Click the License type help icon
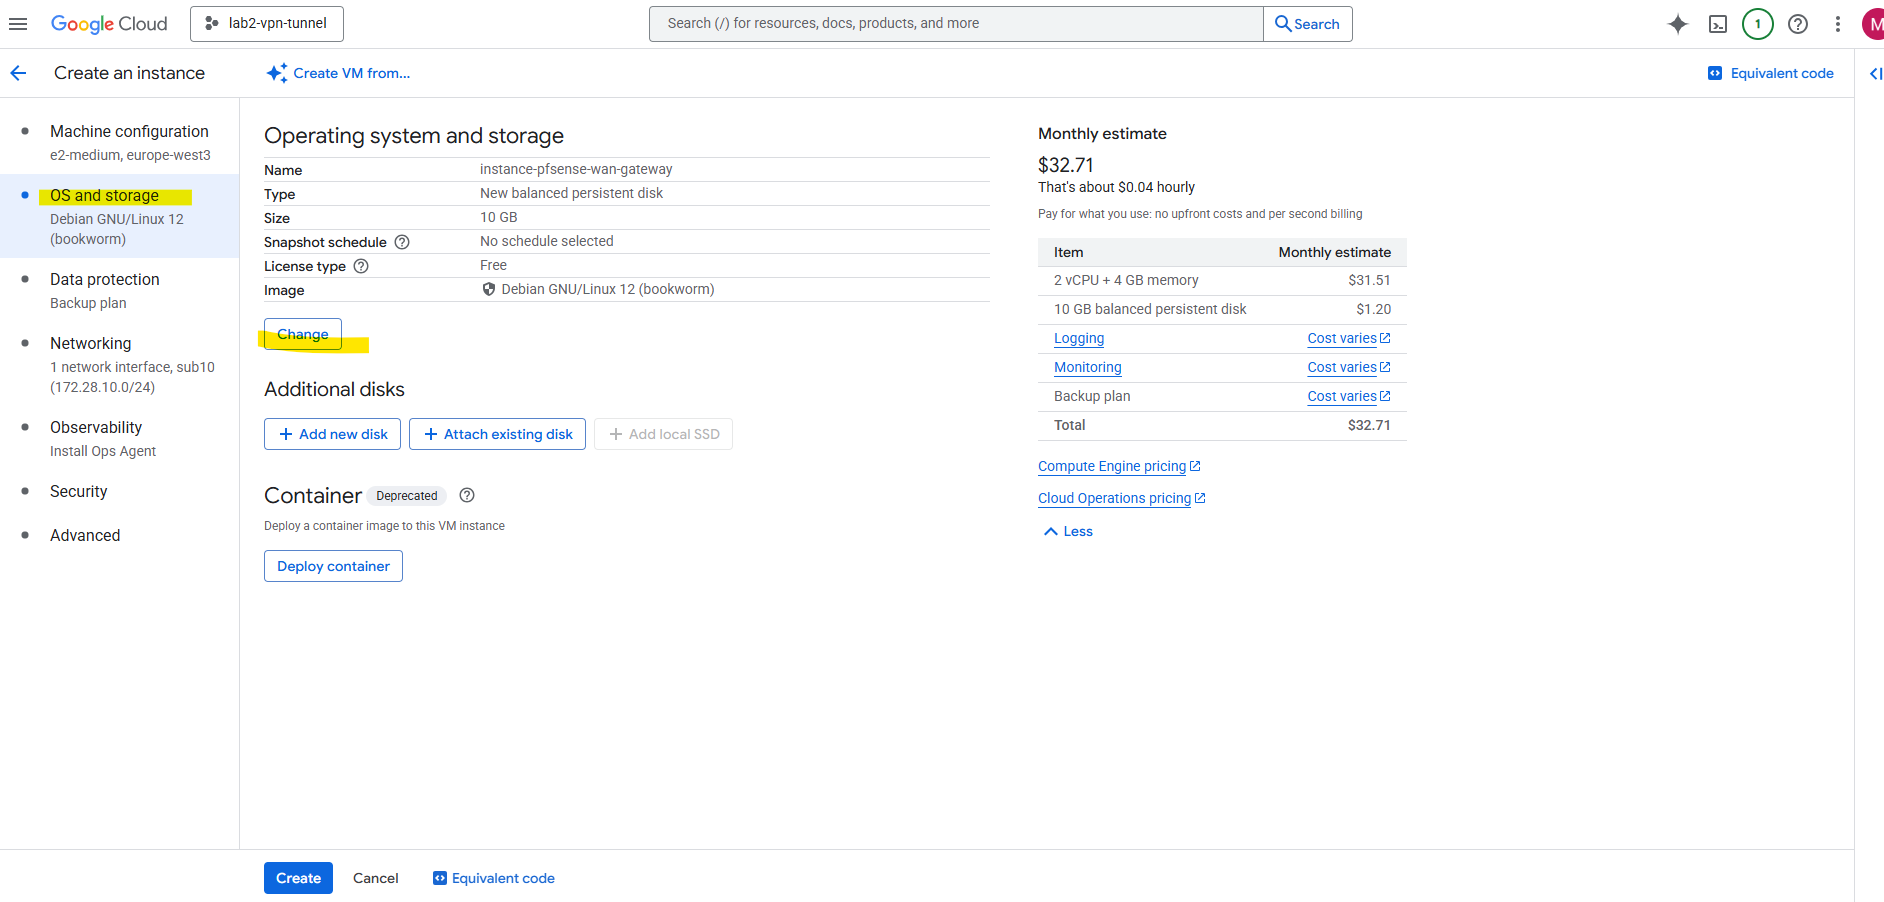The height and width of the screenshot is (902, 1884). tap(361, 266)
